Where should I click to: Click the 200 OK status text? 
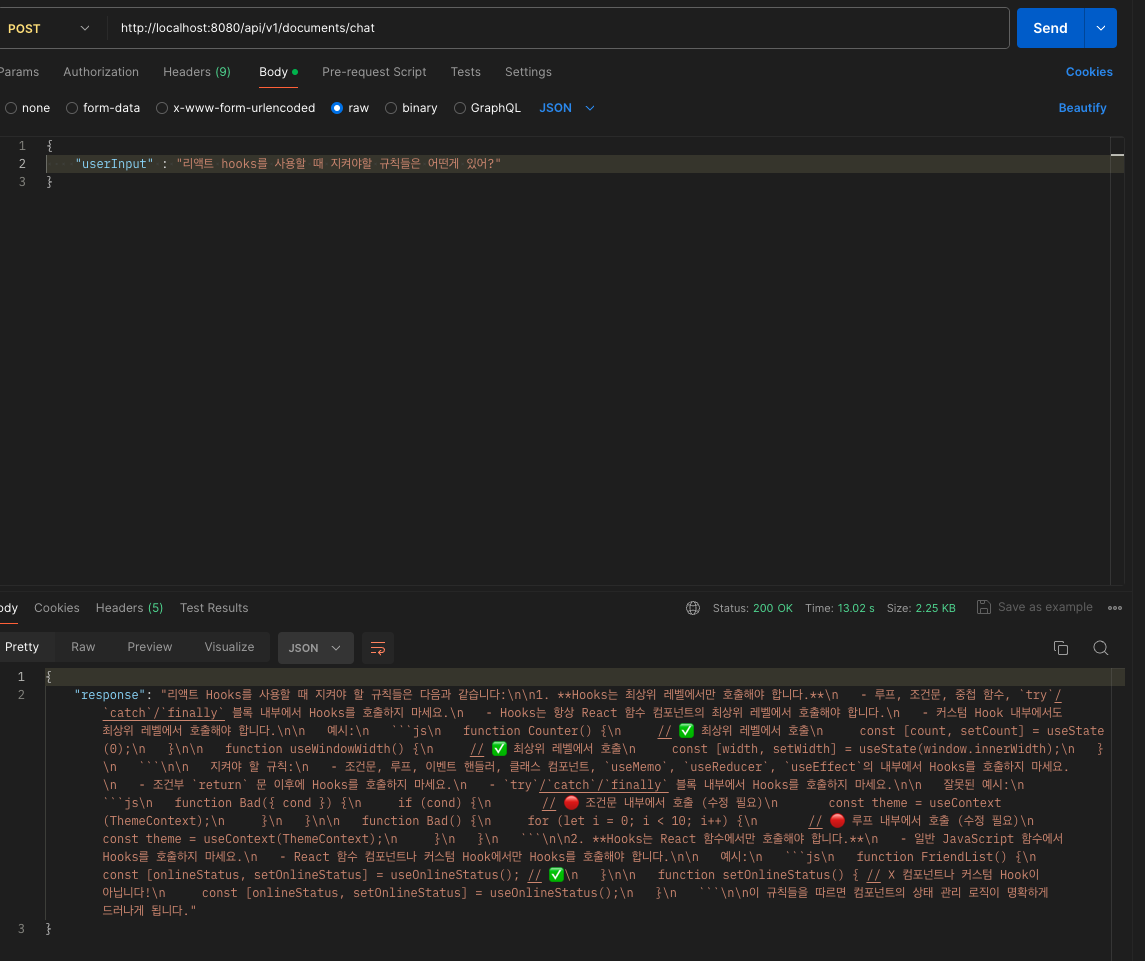click(x=773, y=608)
